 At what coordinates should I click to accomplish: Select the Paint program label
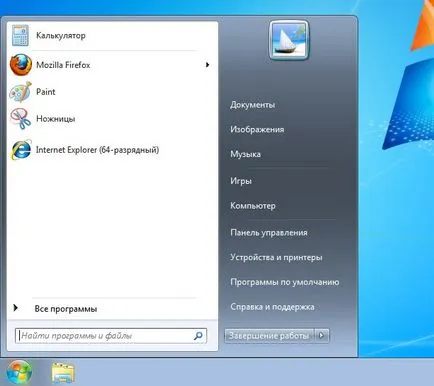click(x=46, y=92)
